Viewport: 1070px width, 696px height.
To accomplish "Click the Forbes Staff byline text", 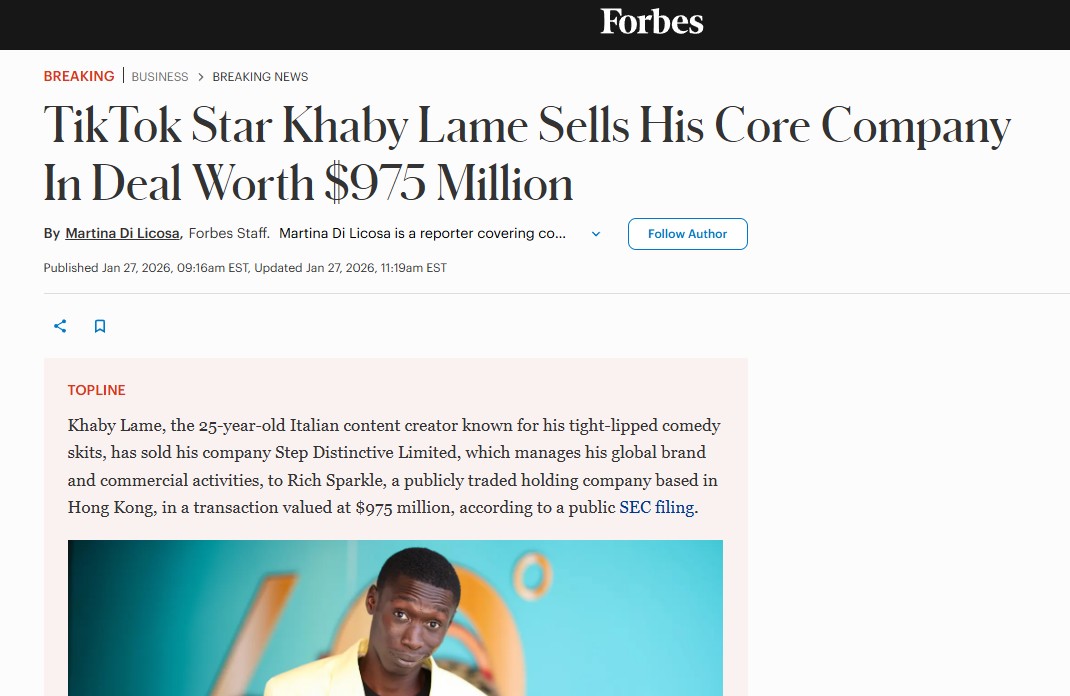I will coord(229,234).
